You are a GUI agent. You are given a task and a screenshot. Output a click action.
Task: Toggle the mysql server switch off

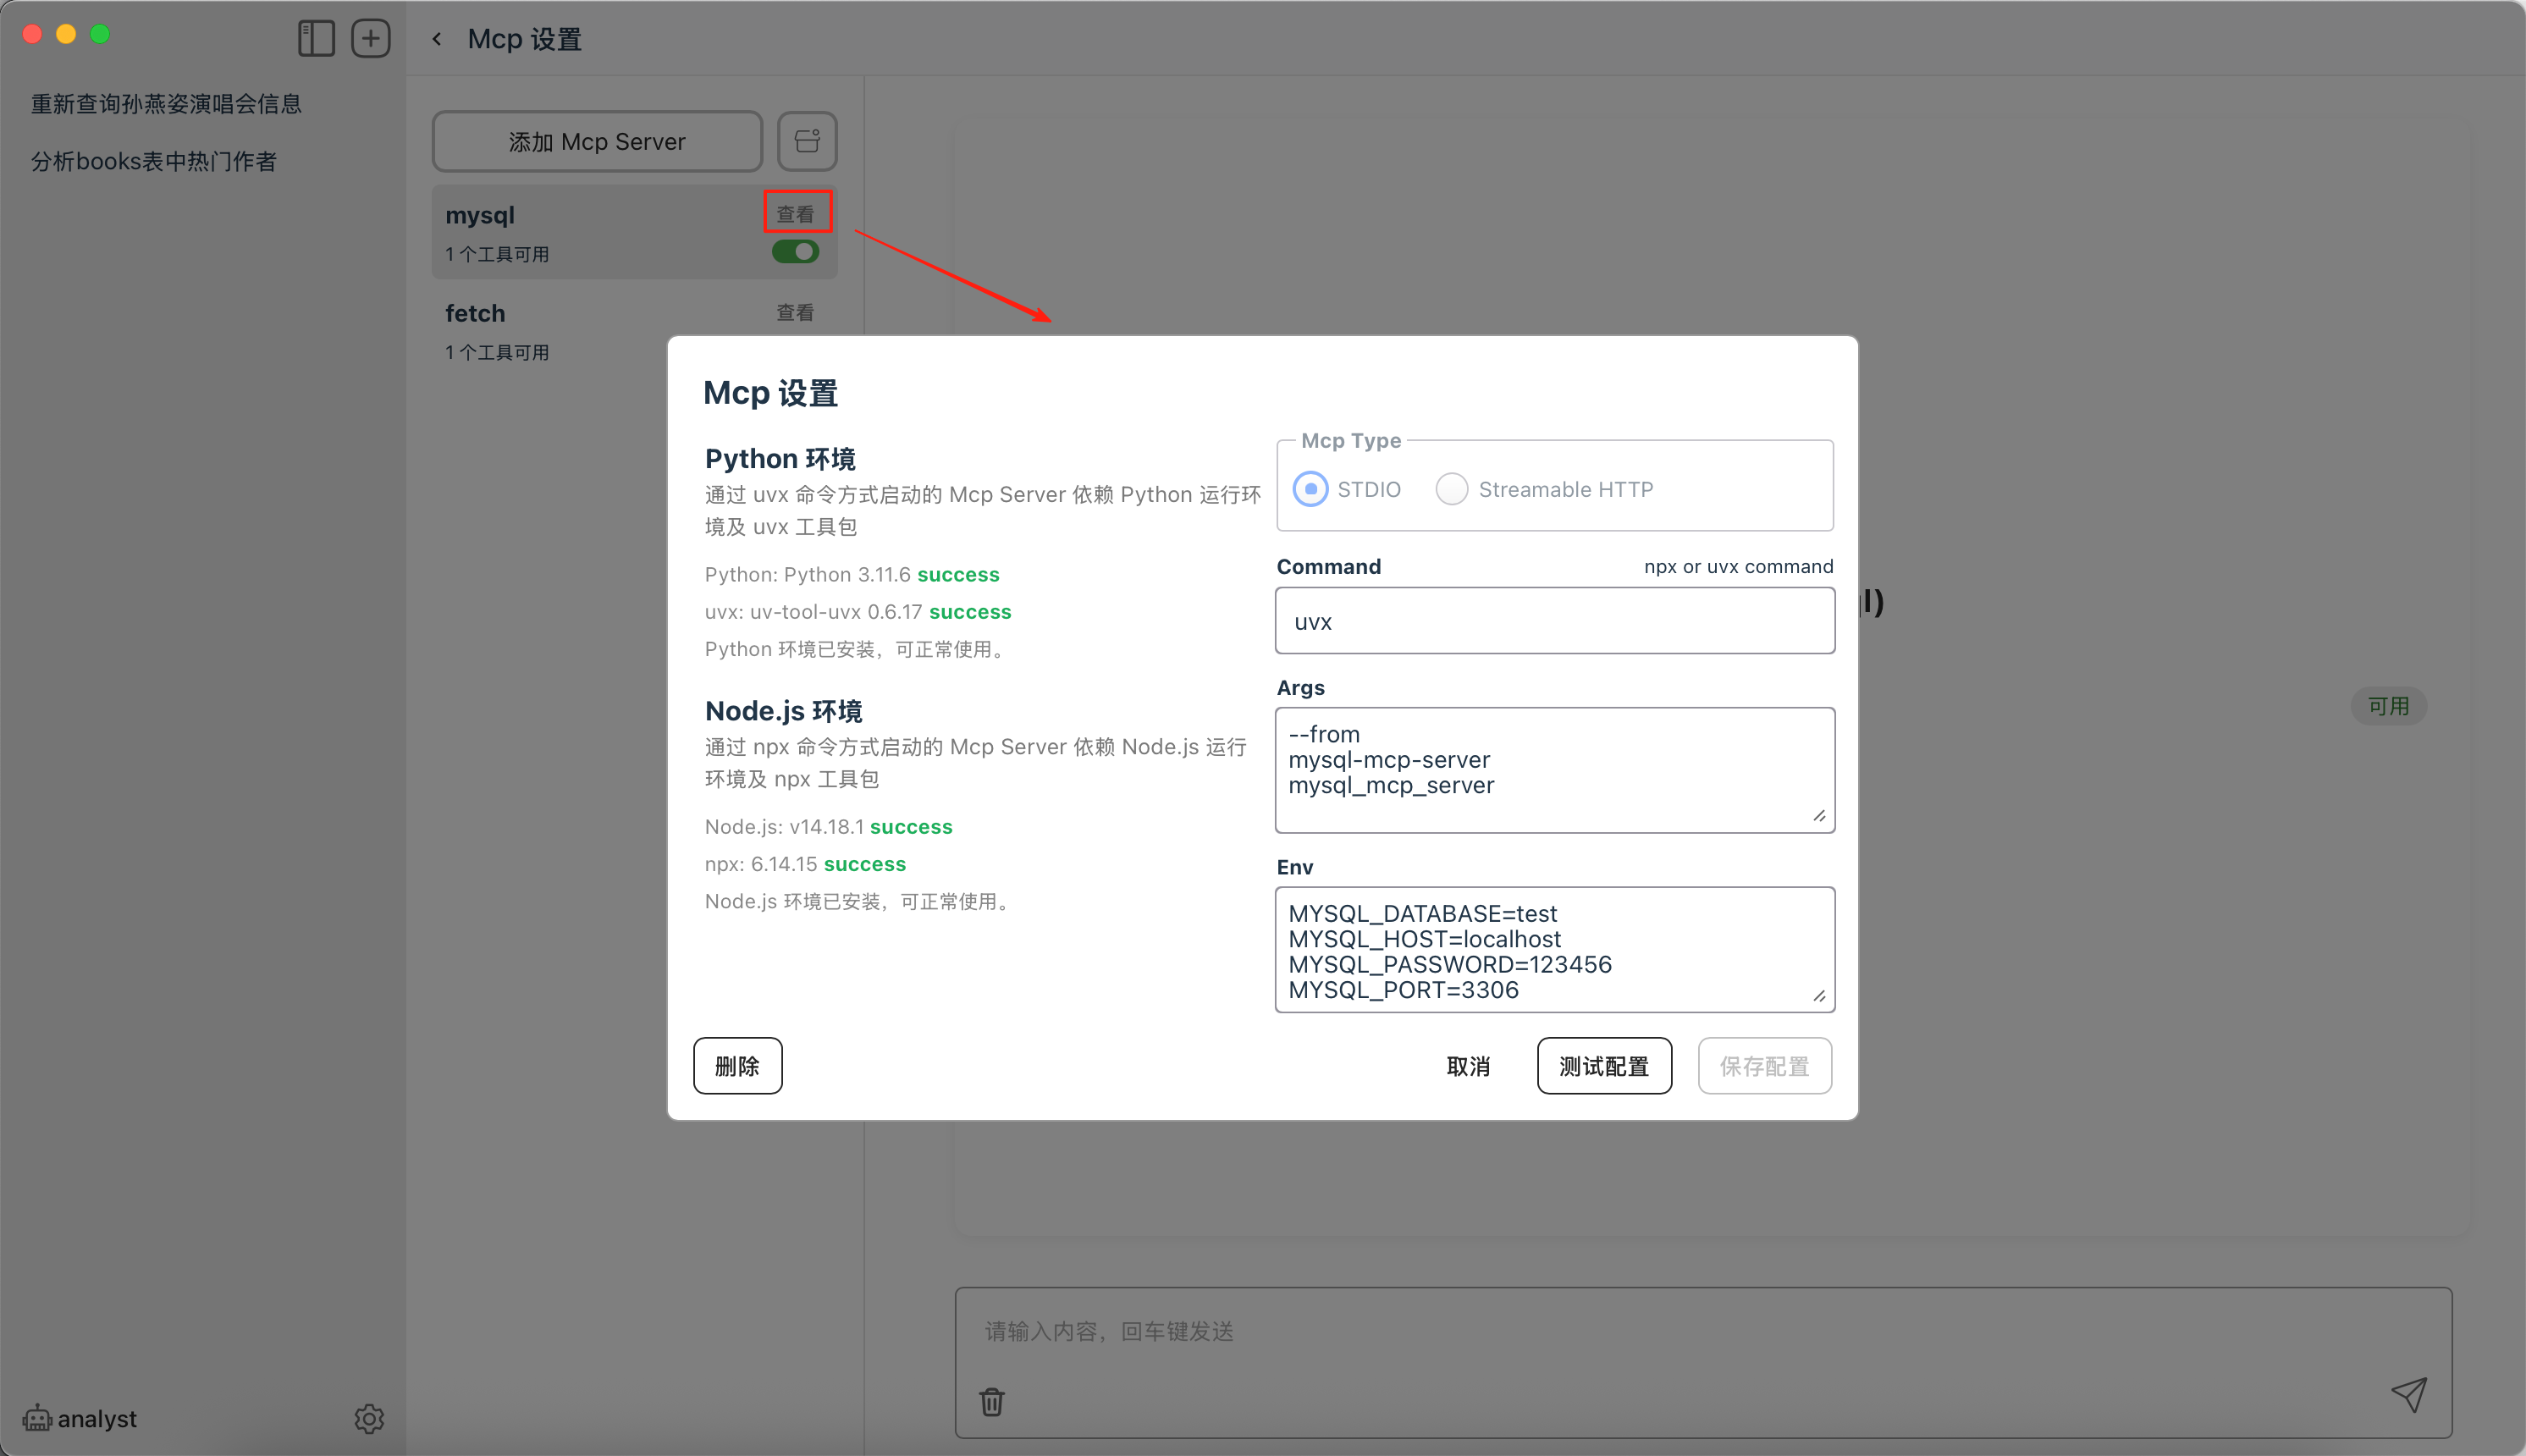tap(795, 252)
